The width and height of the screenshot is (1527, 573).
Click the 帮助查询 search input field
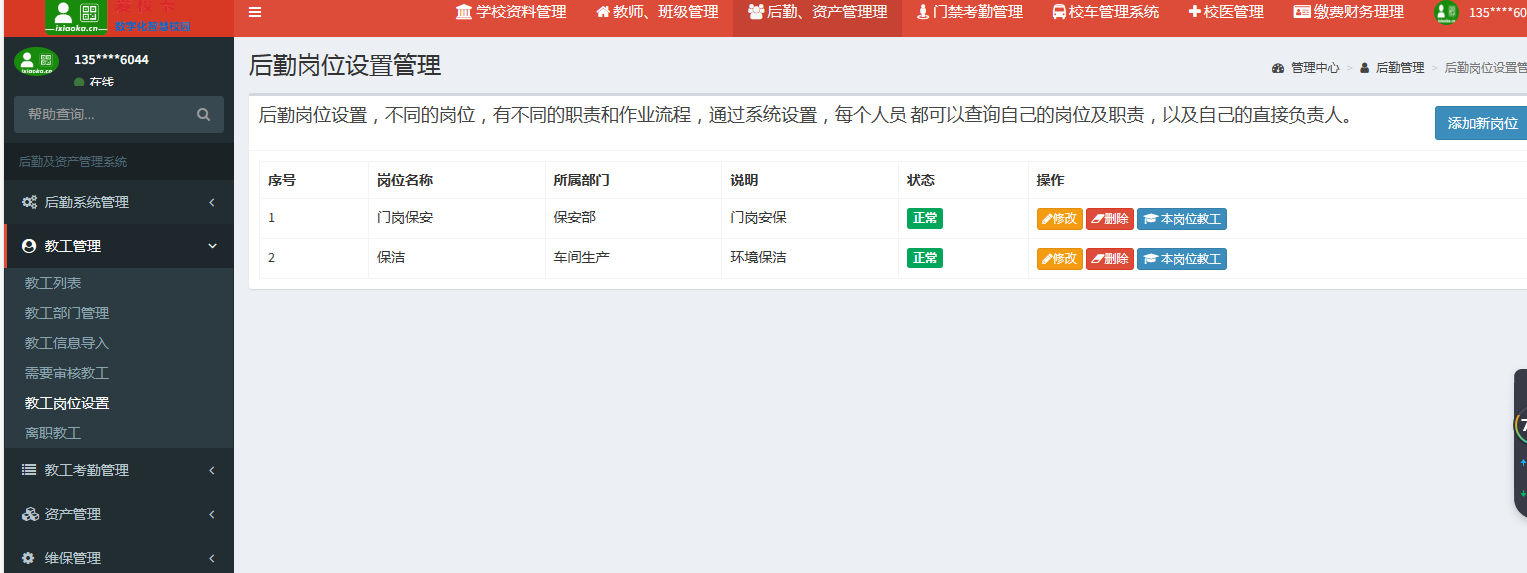[x=104, y=115]
